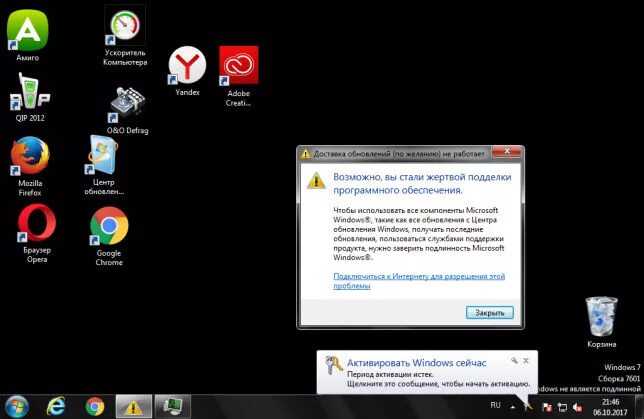The image size is (644, 419).
Task: Click the activation key tray icon
Action: pyautogui.click(x=529, y=407)
